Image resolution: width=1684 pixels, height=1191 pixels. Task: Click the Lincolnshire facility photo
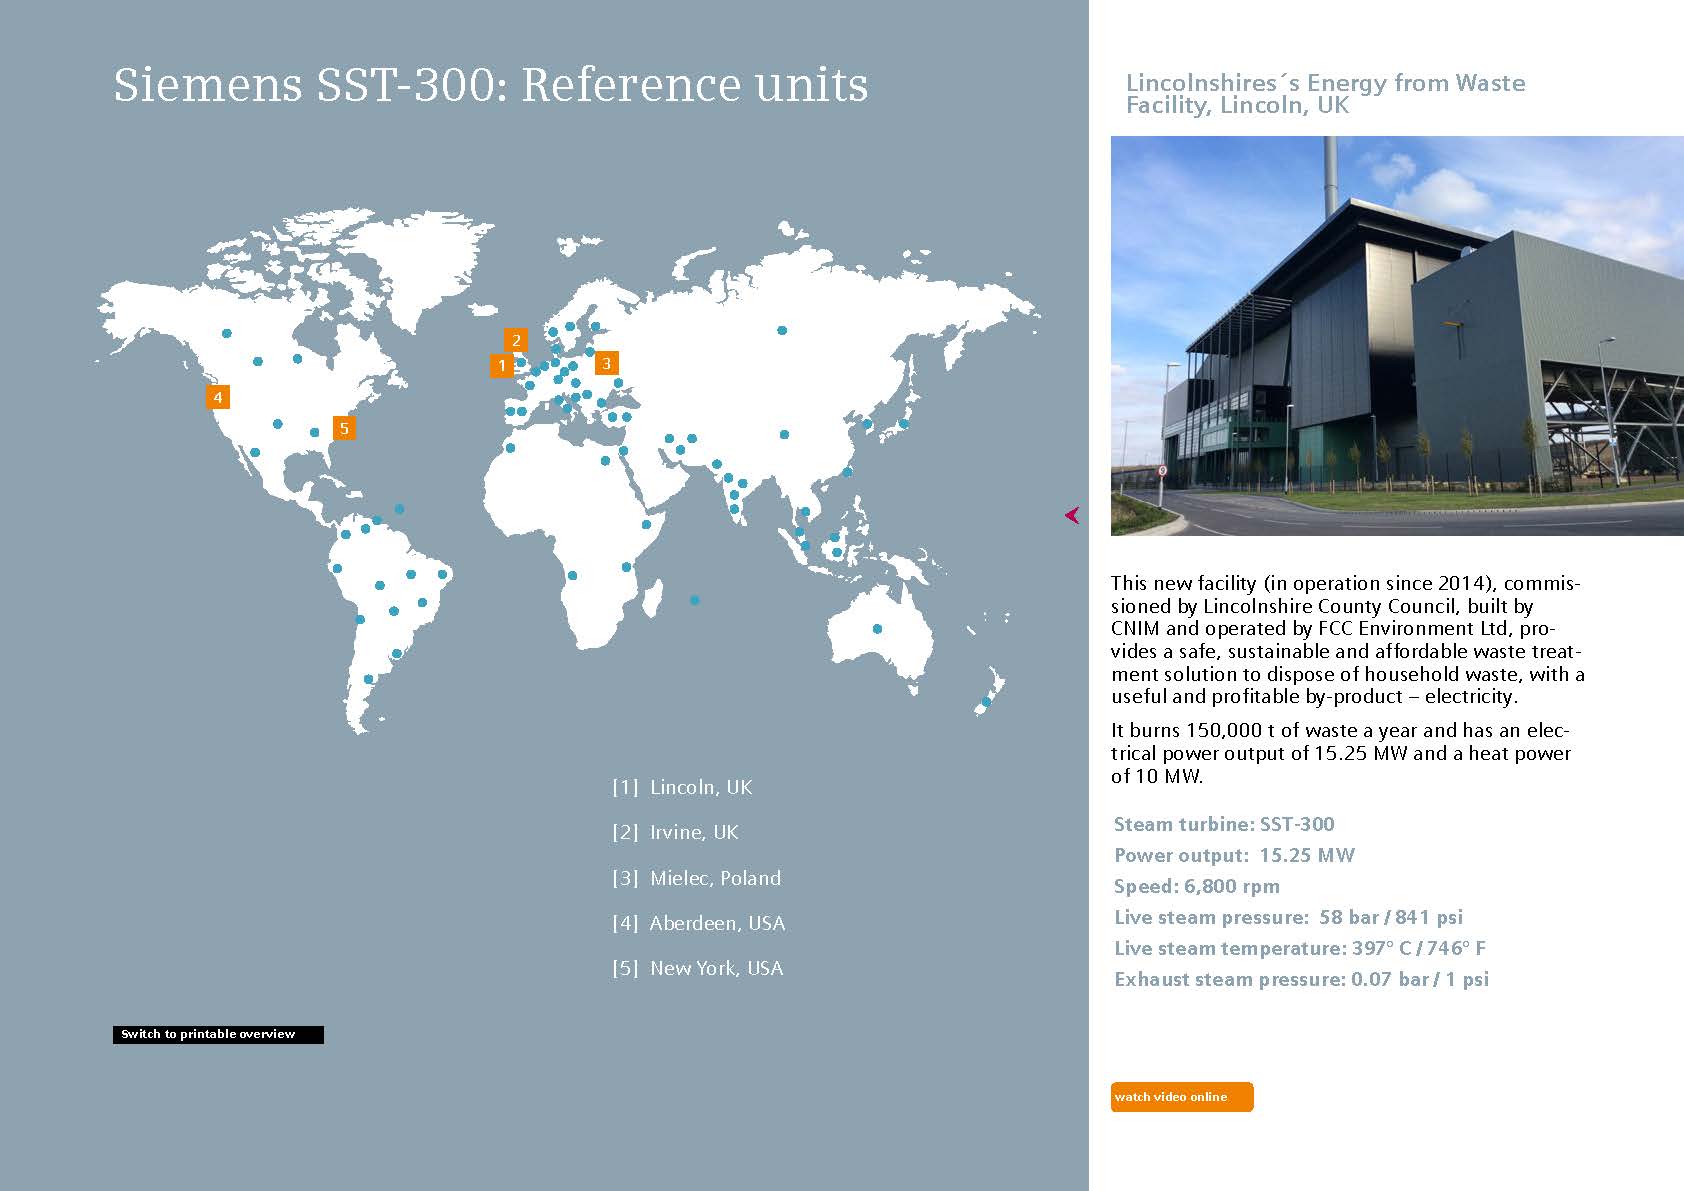click(1396, 335)
